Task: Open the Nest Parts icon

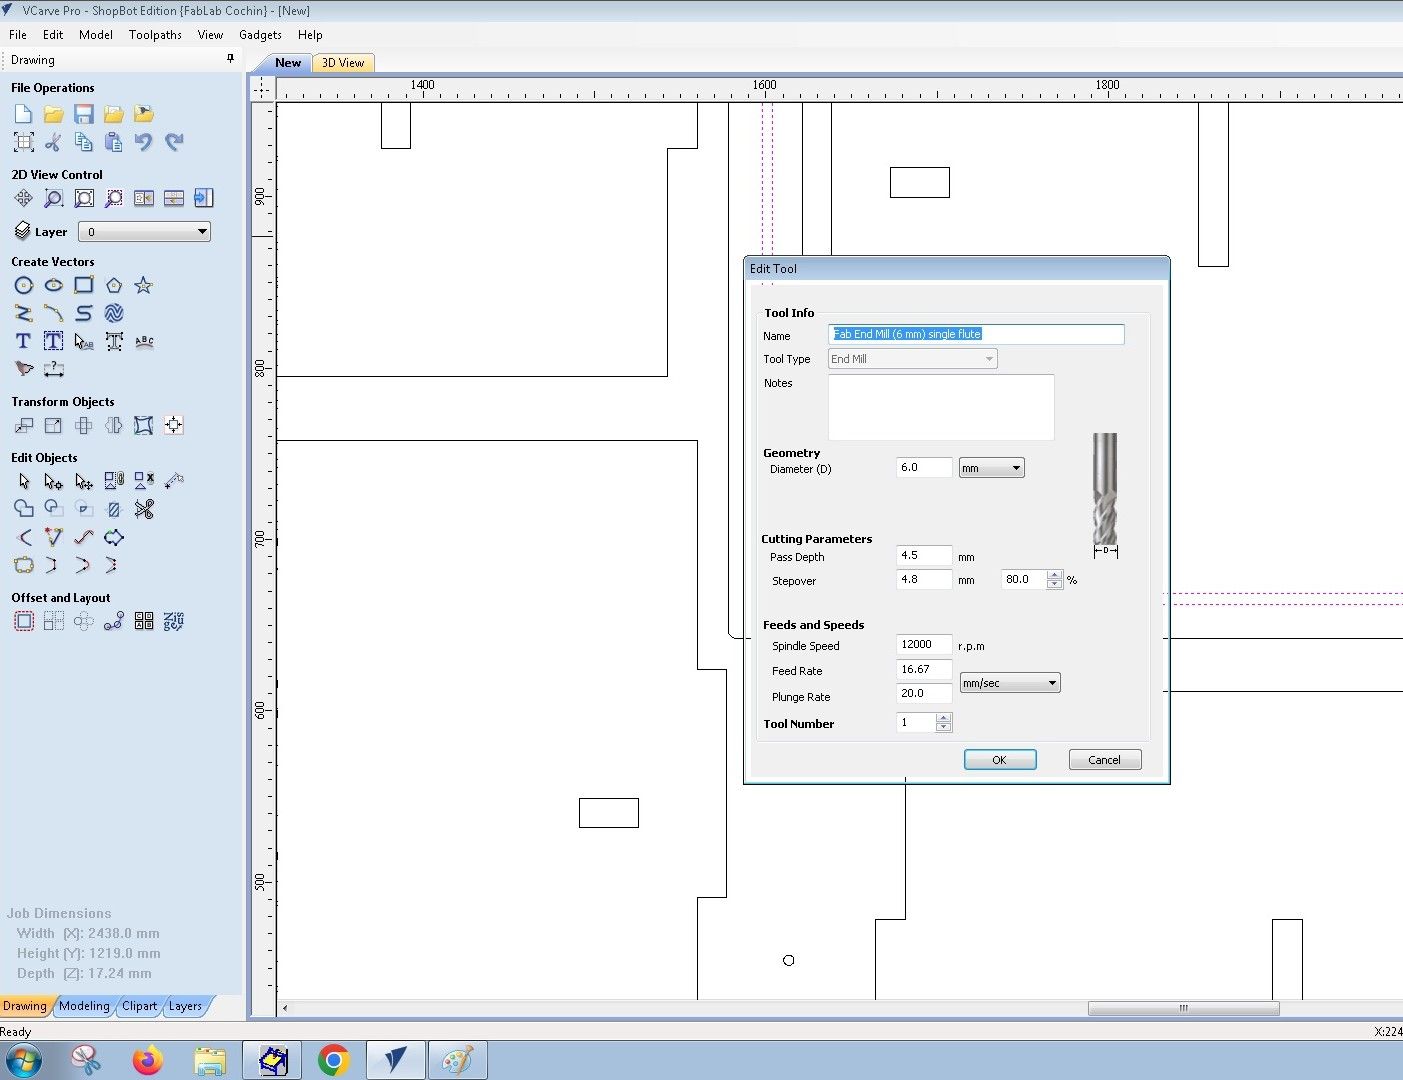Action: click(x=174, y=621)
